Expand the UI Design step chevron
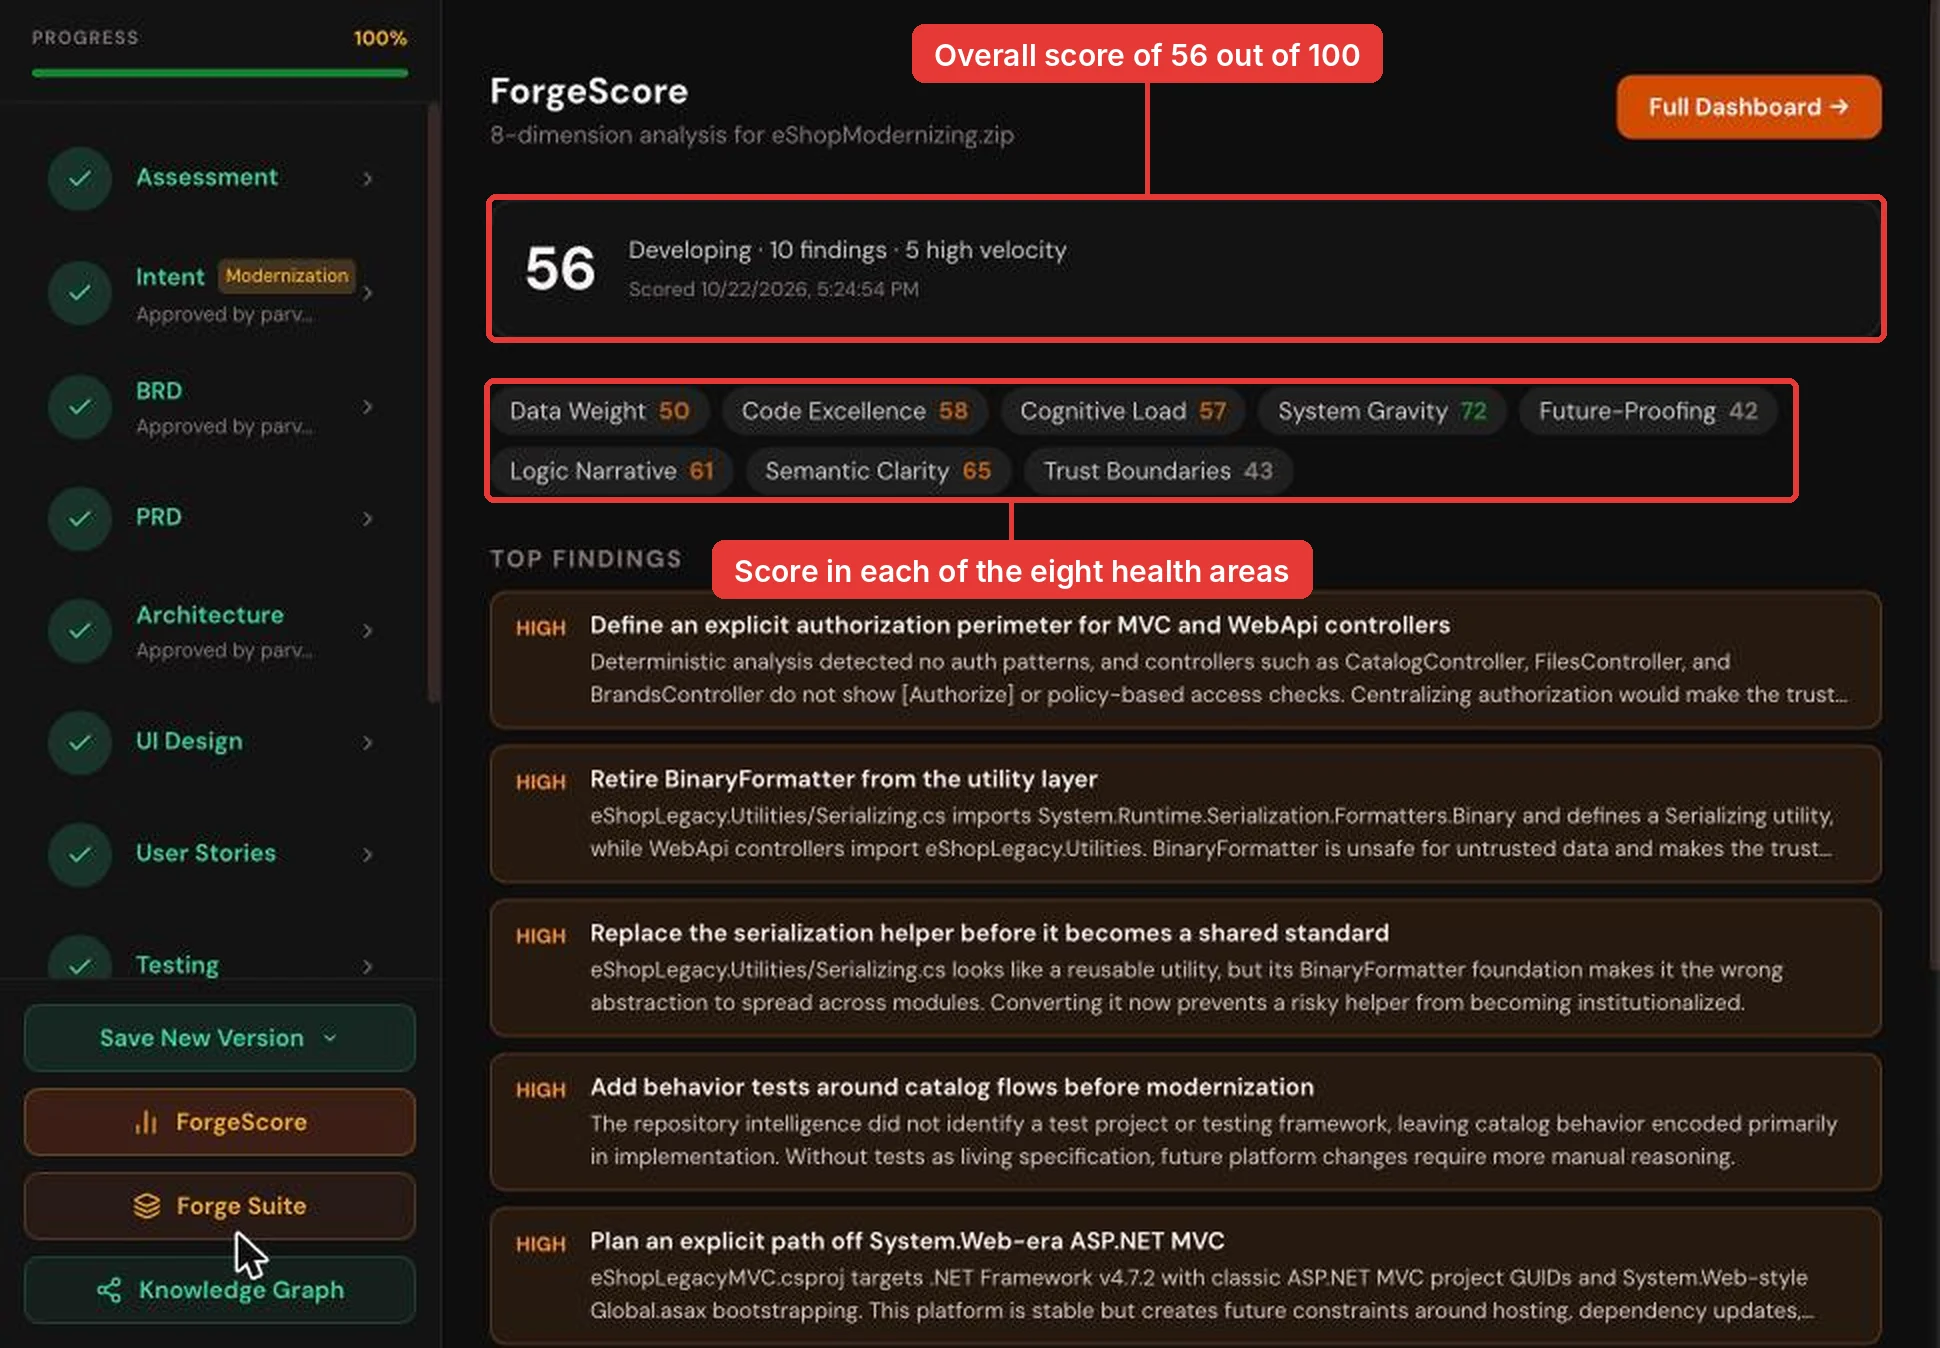This screenshot has width=1940, height=1348. click(368, 743)
